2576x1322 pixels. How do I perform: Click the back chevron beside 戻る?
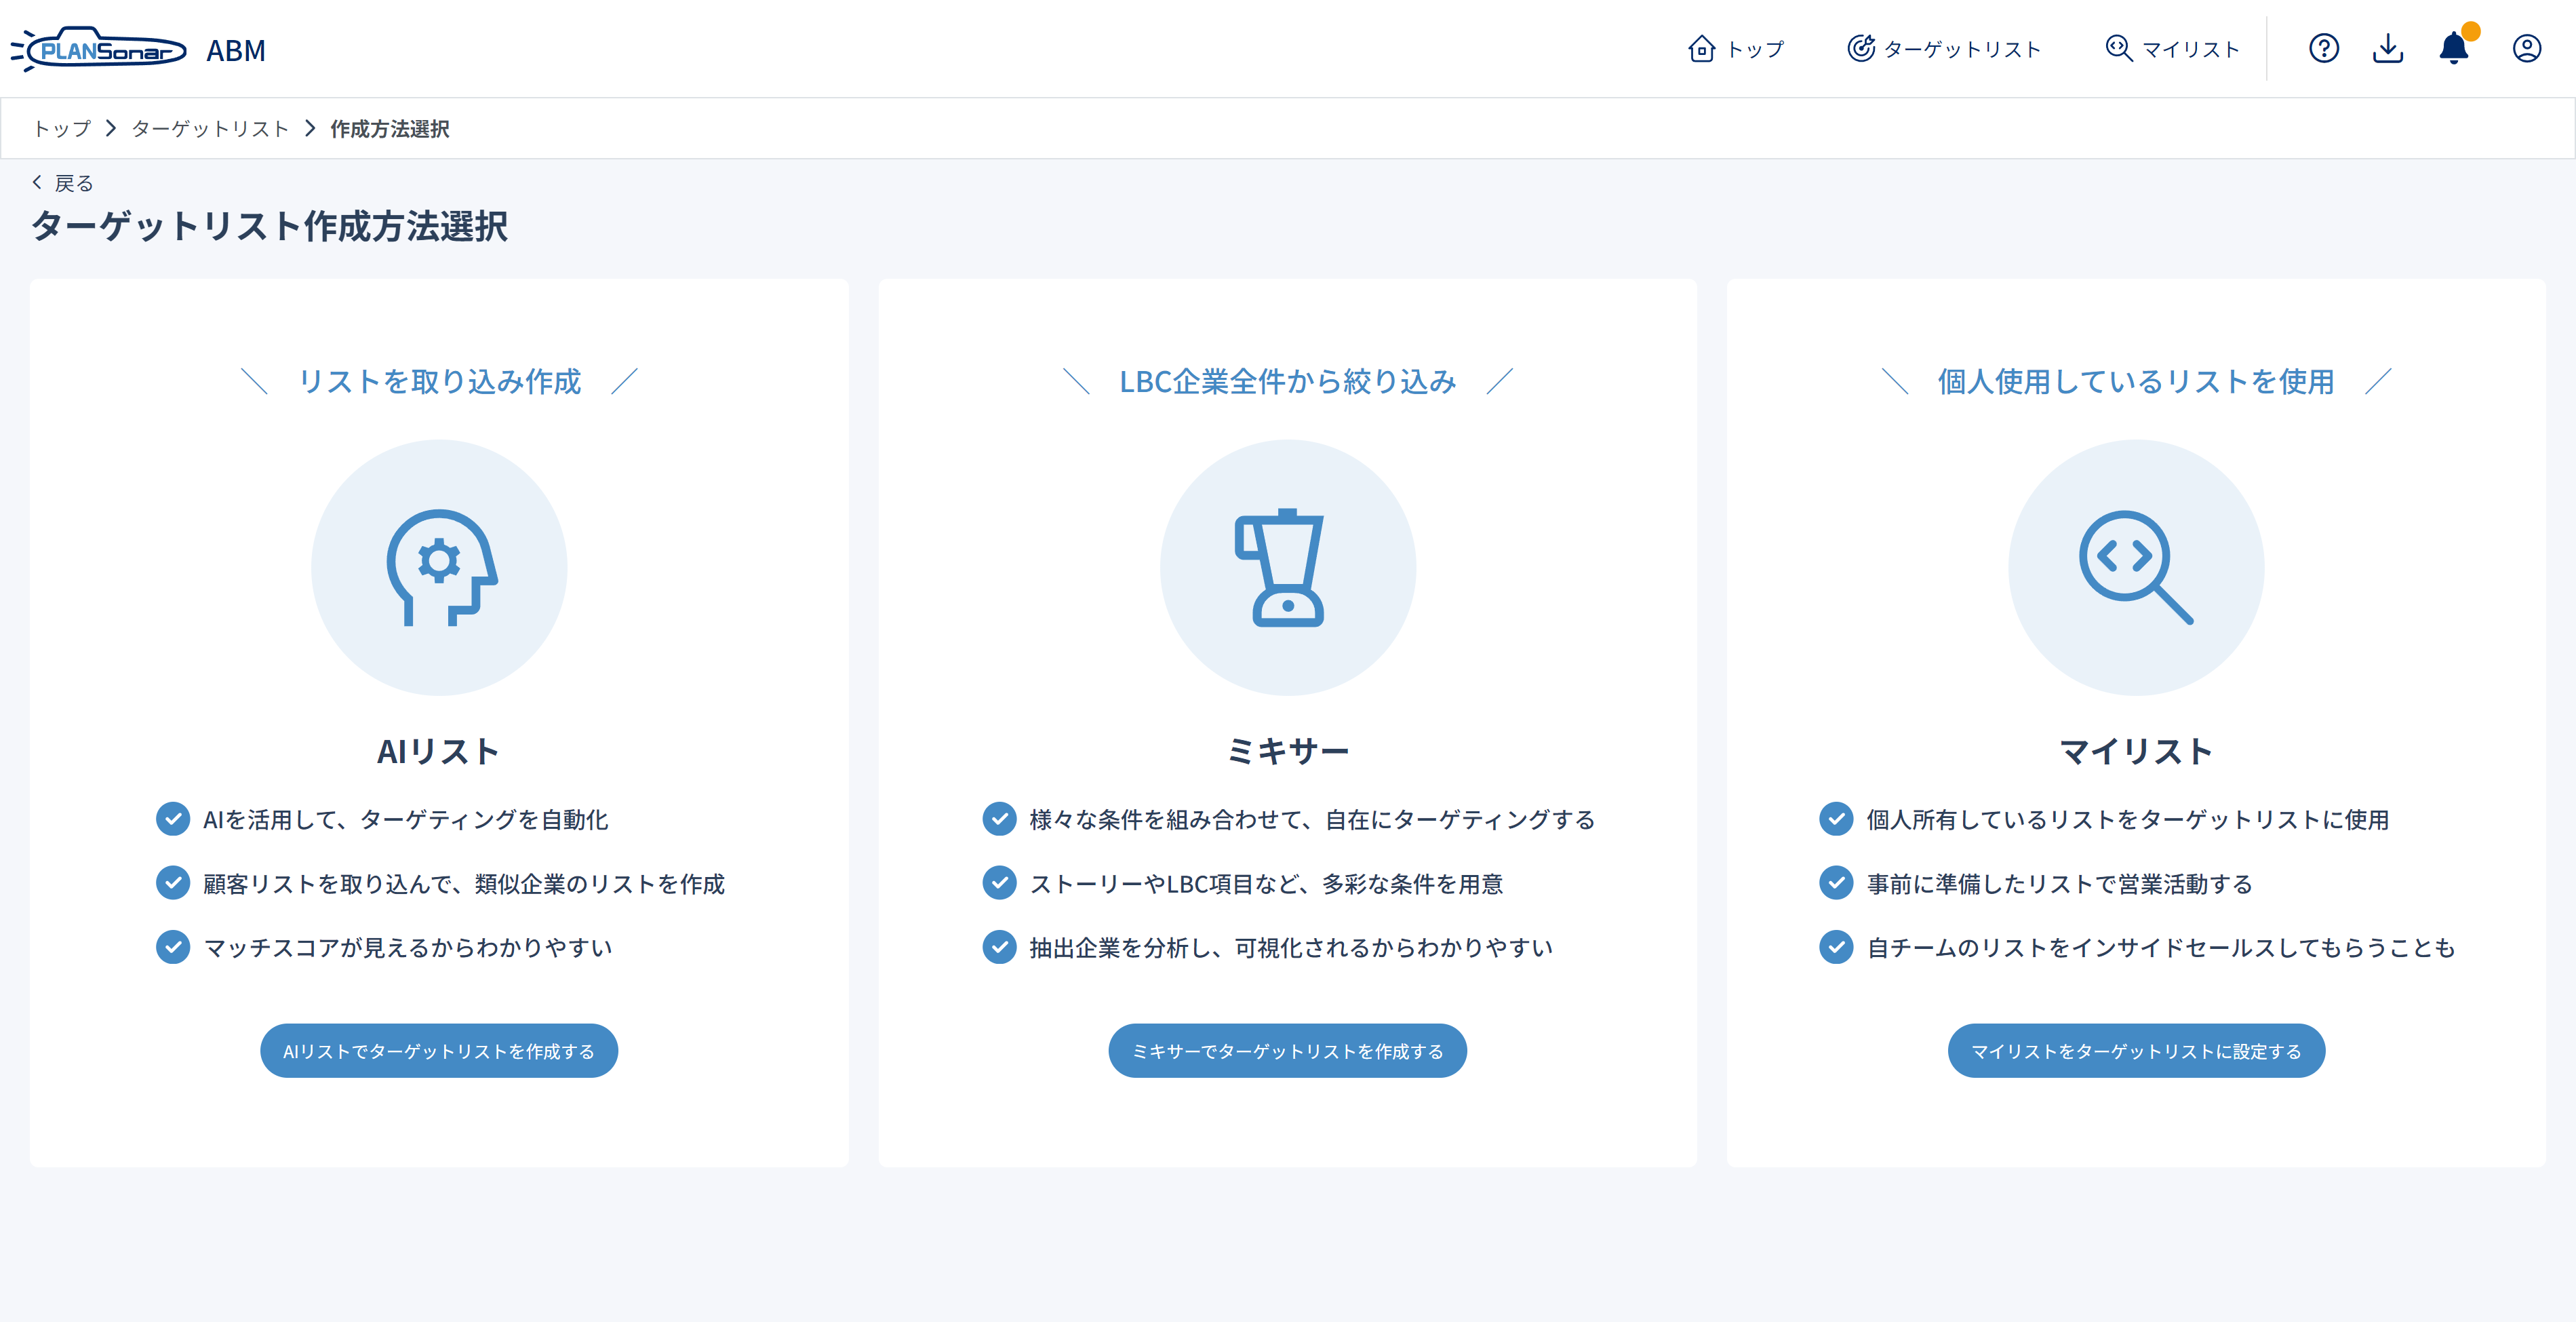(37, 182)
